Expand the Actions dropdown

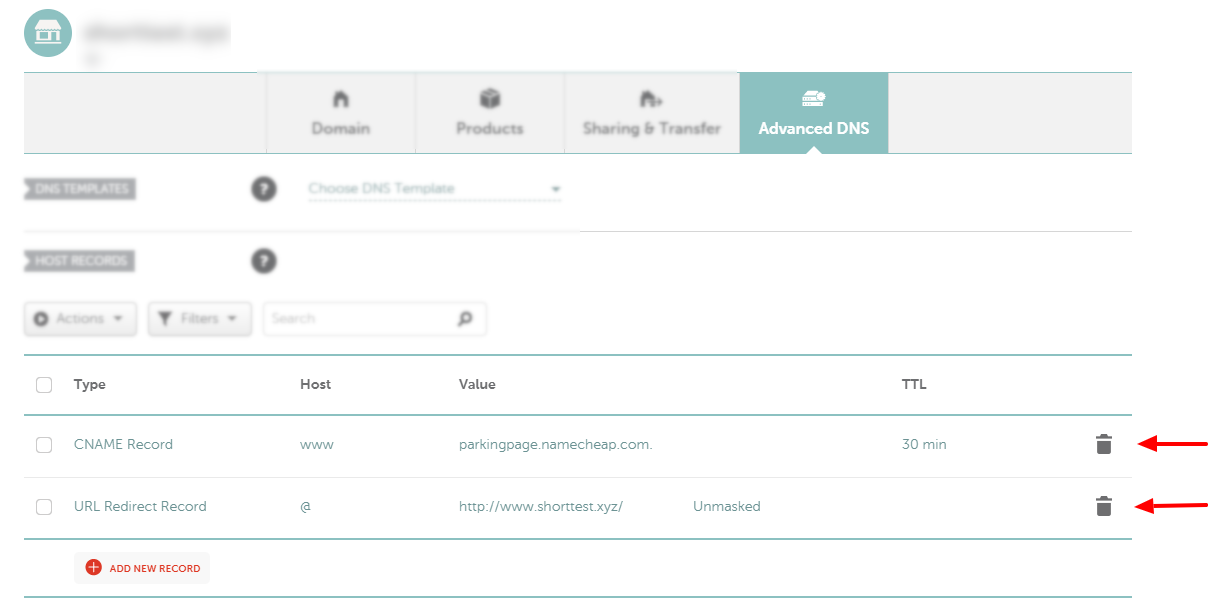tap(80, 318)
